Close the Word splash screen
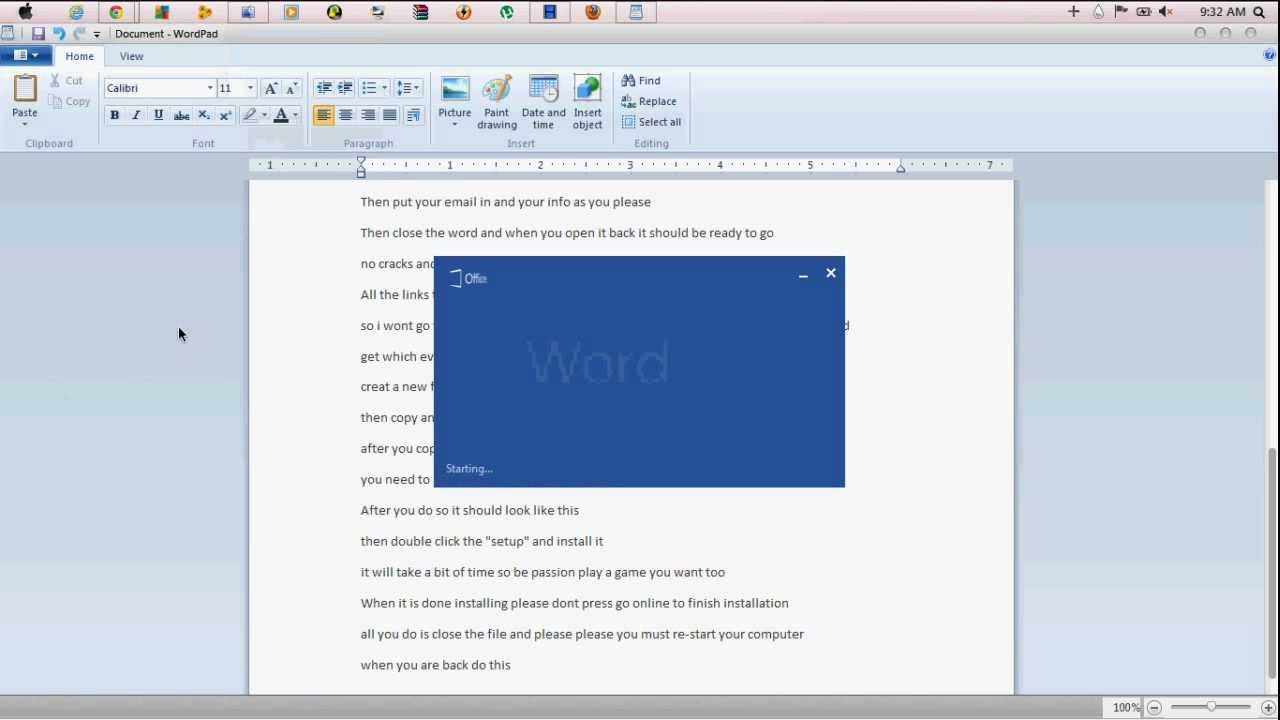This screenshot has height=720, width=1280. click(831, 273)
